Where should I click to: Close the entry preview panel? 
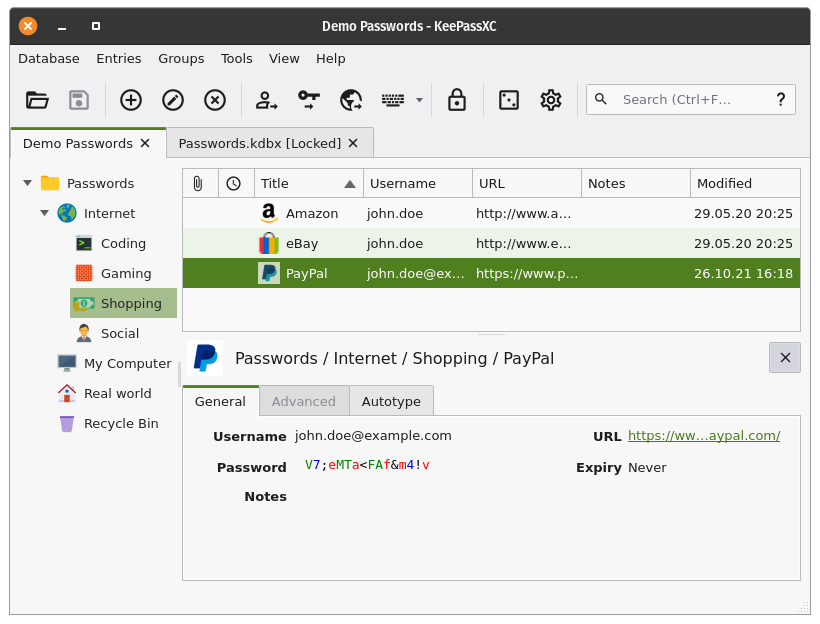[x=785, y=357]
